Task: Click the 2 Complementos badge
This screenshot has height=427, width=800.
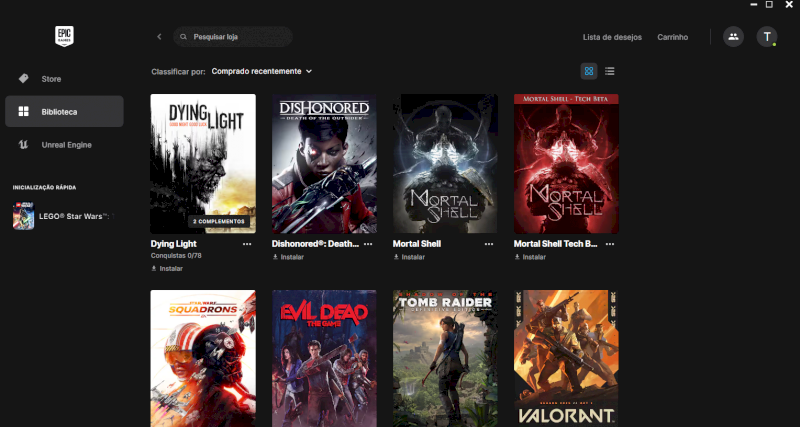Action: [219, 221]
